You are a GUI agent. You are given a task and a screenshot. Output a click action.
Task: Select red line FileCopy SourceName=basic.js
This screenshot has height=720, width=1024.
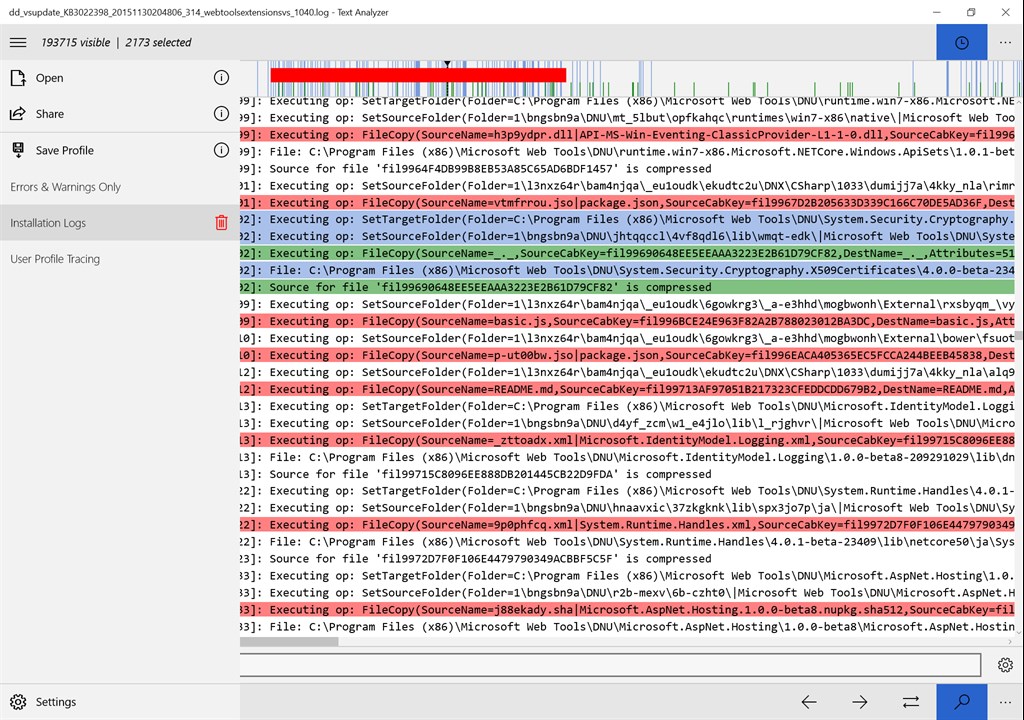coord(627,321)
